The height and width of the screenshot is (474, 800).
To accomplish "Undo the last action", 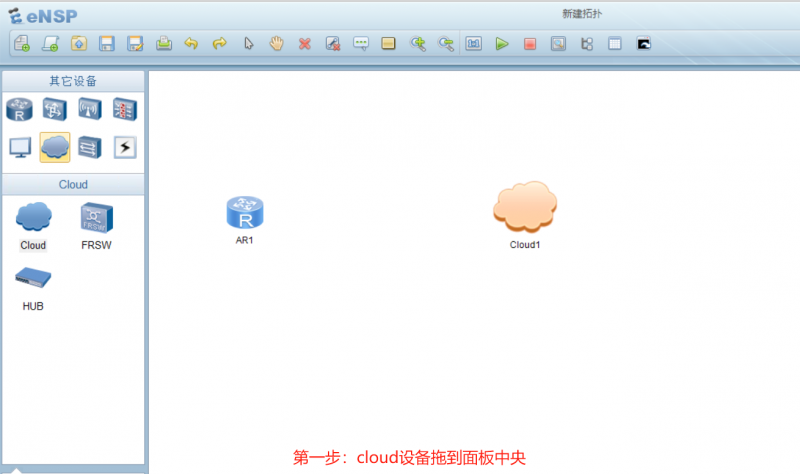I will point(191,44).
